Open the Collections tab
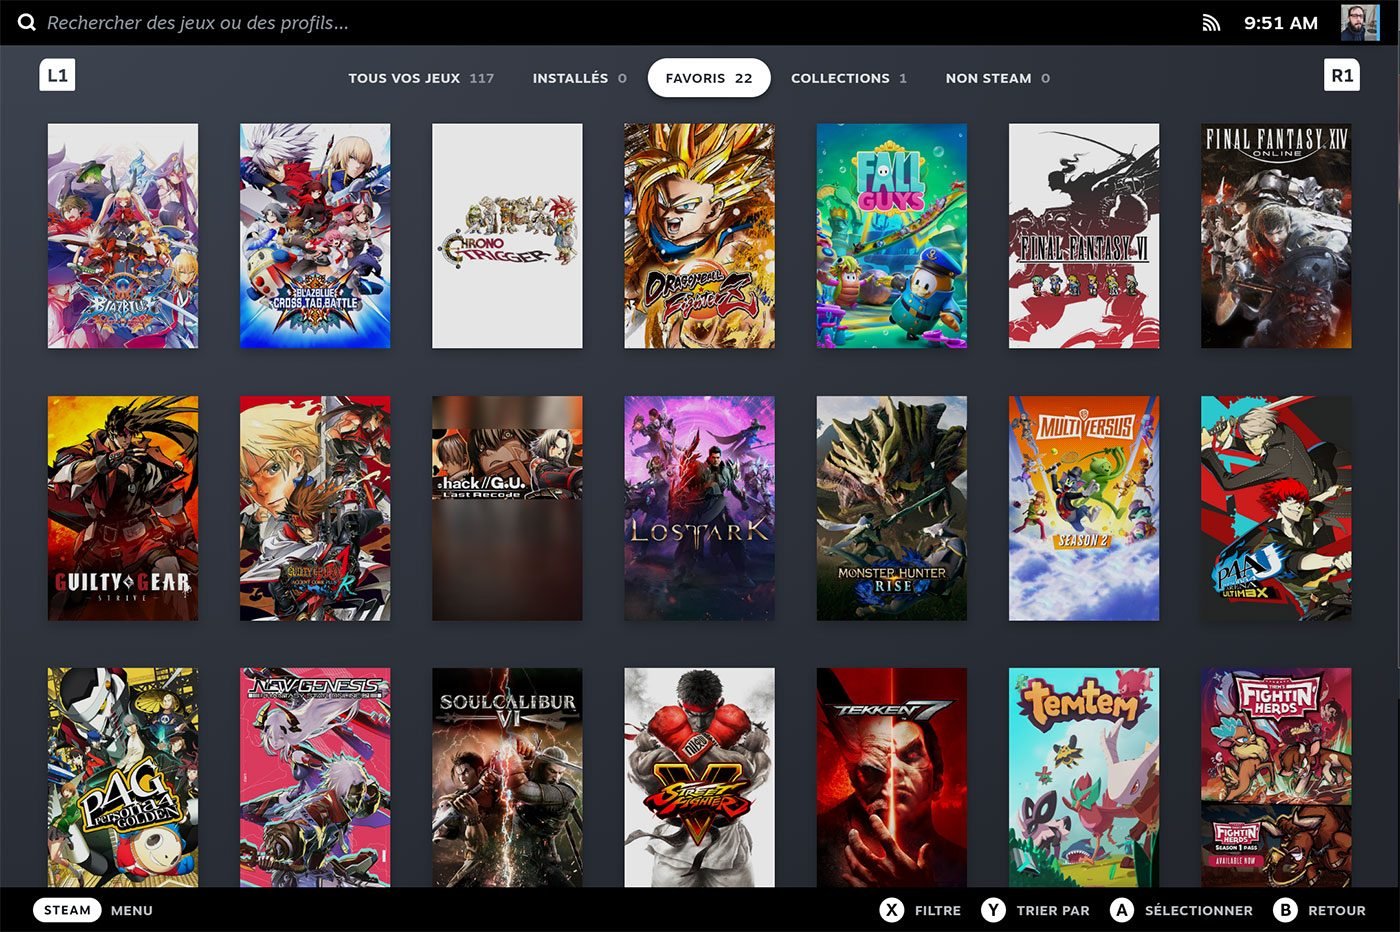Image resolution: width=1400 pixels, height=932 pixels. 849,78
